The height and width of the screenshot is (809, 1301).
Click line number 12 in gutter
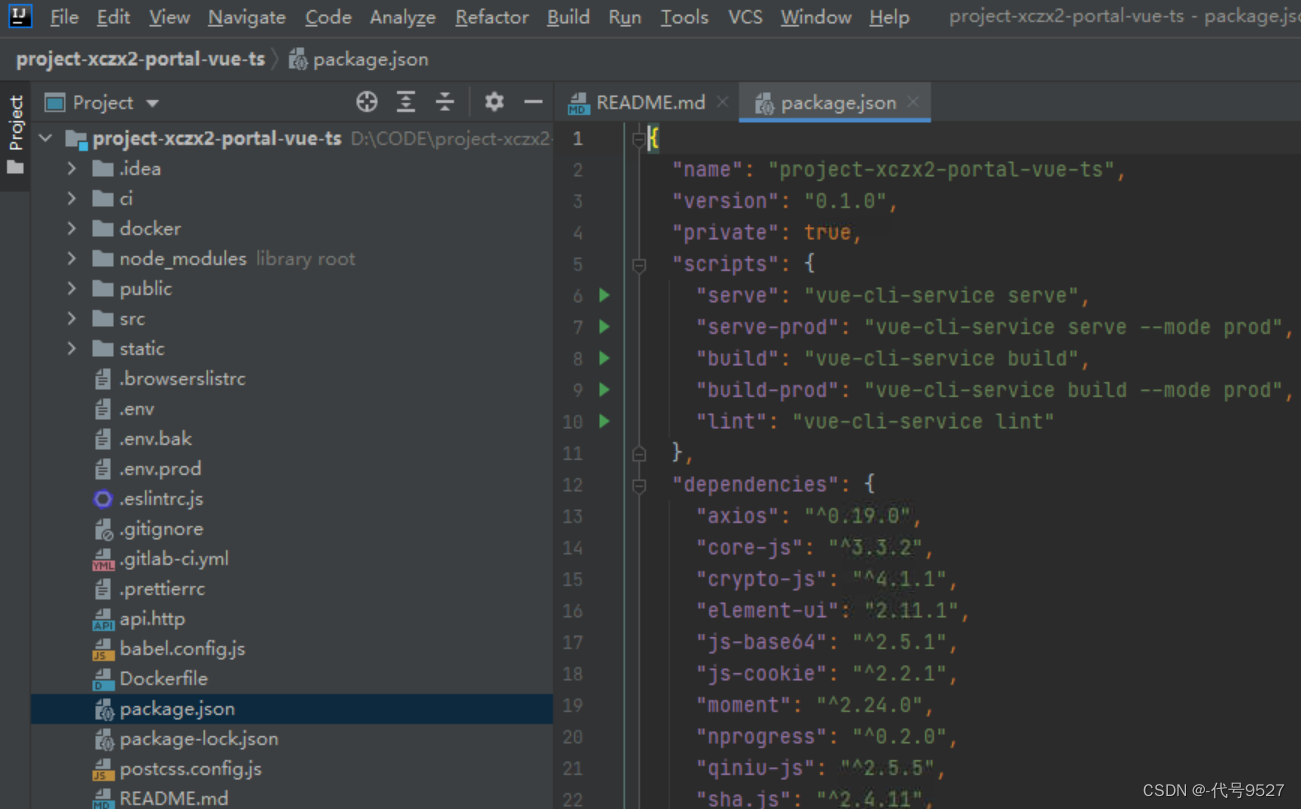pos(572,485)
